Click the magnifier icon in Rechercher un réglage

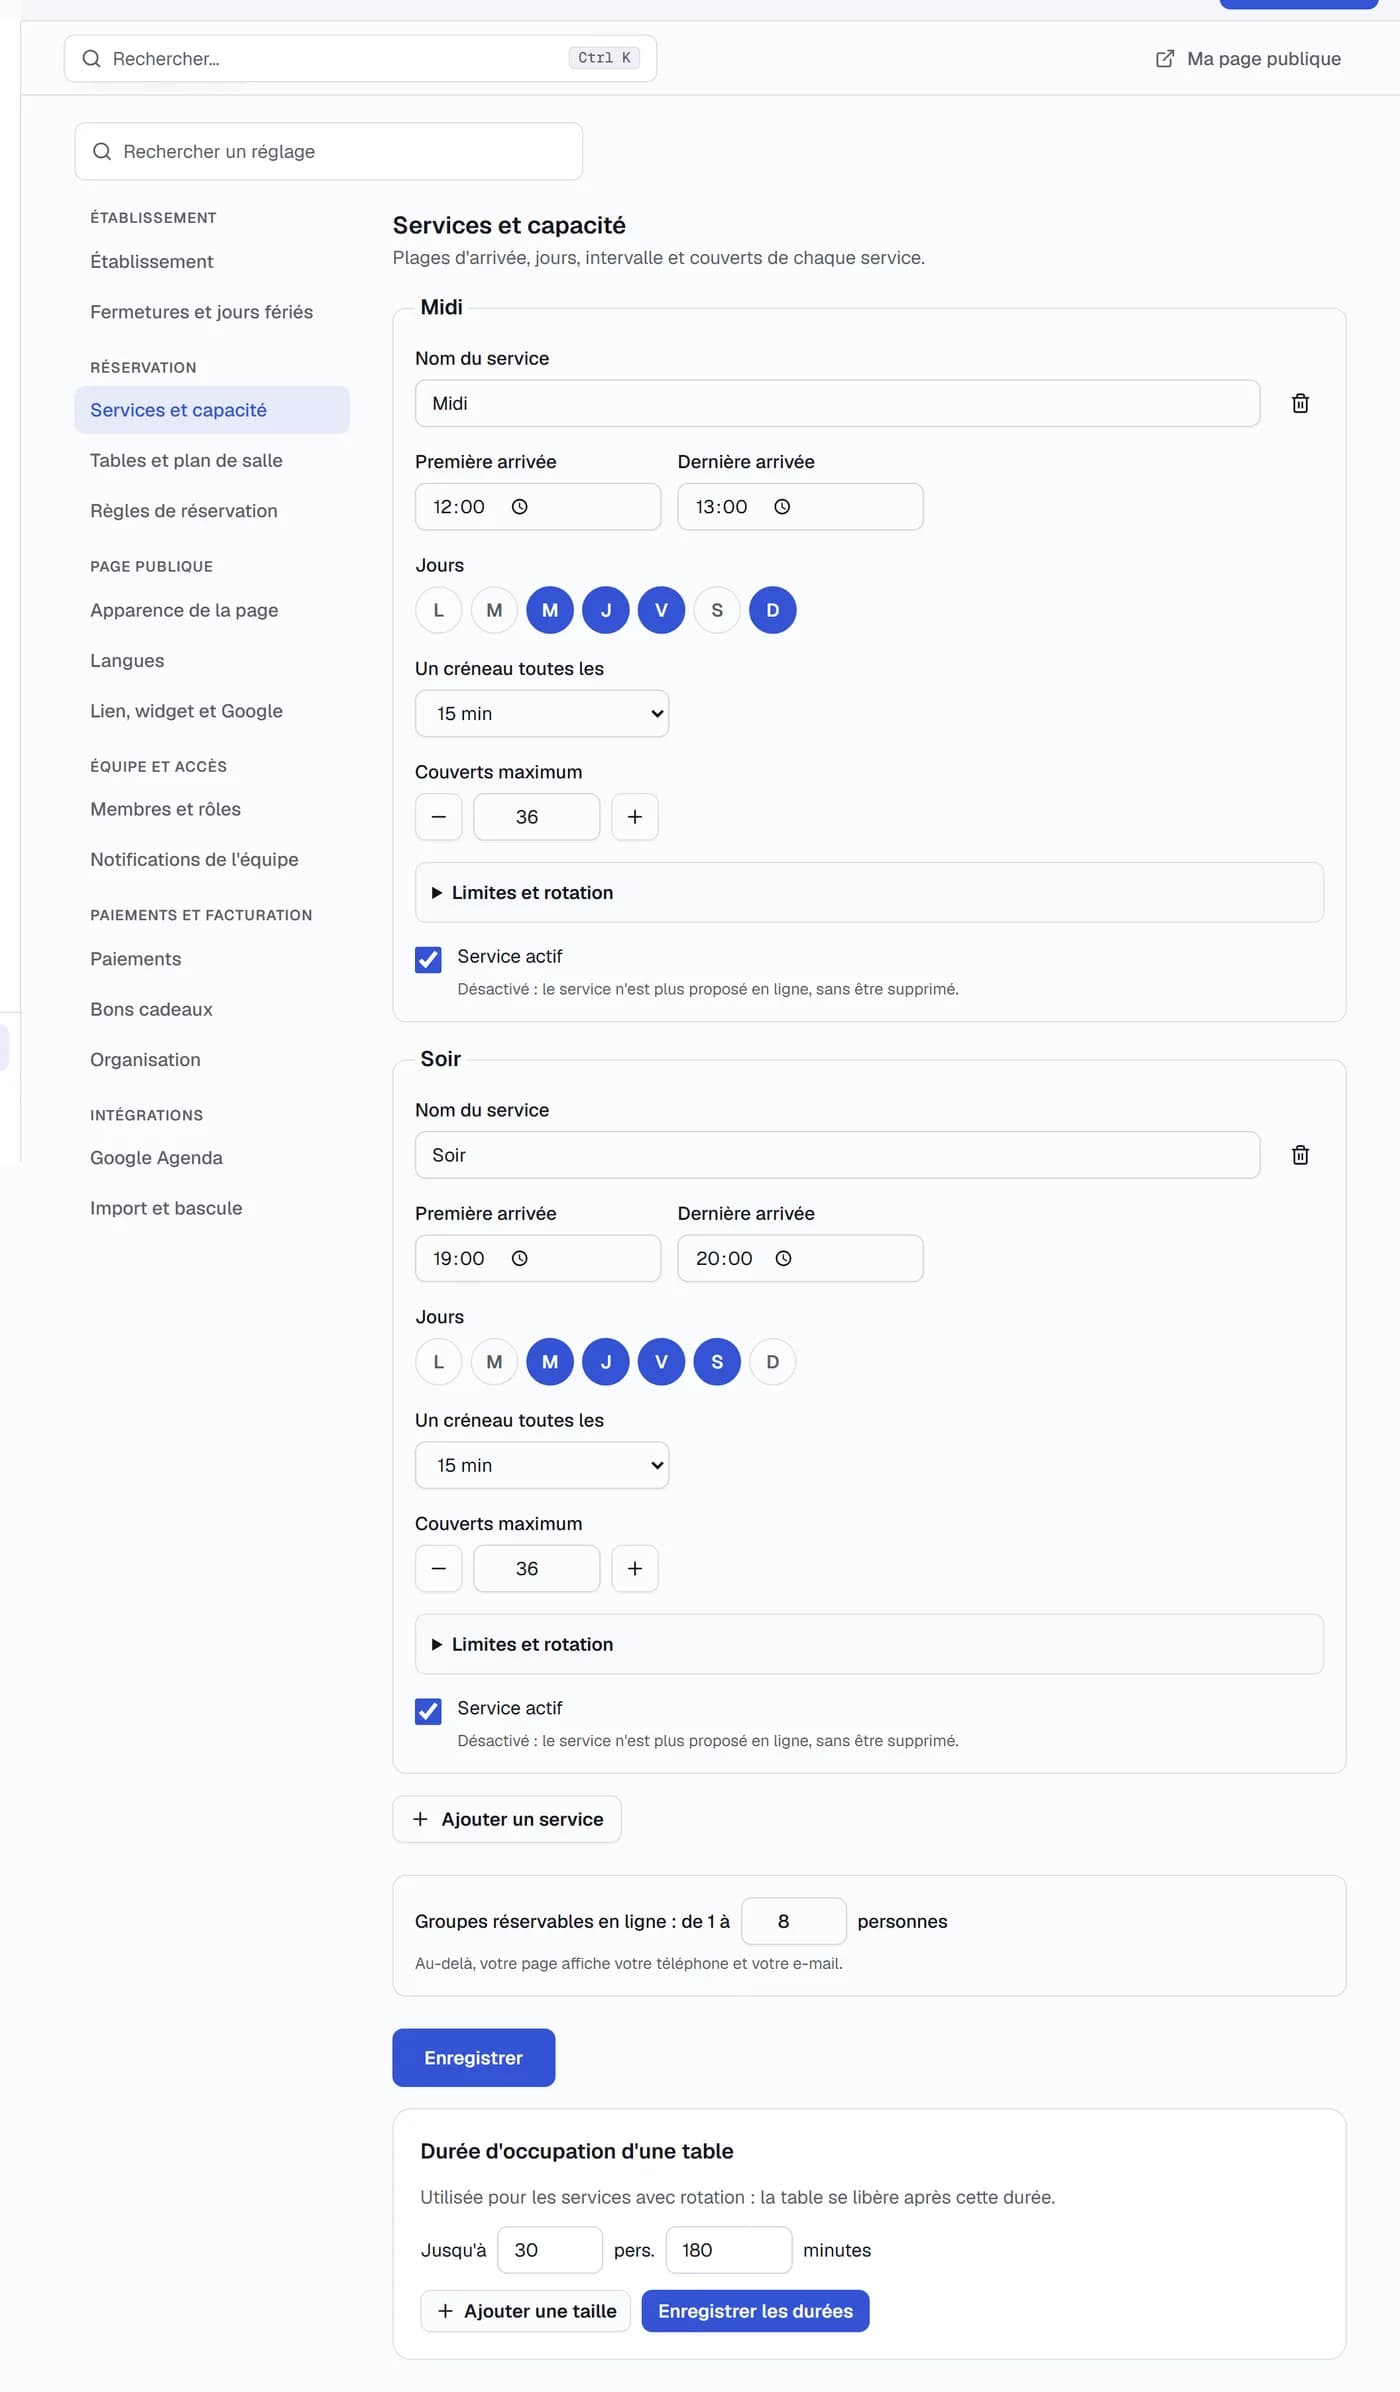pyautogui.click(x=102, y=152)
